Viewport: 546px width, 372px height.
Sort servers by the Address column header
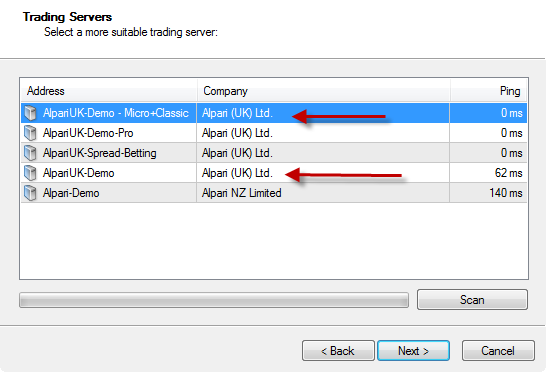pyautogui.click(x=109, y=91)
